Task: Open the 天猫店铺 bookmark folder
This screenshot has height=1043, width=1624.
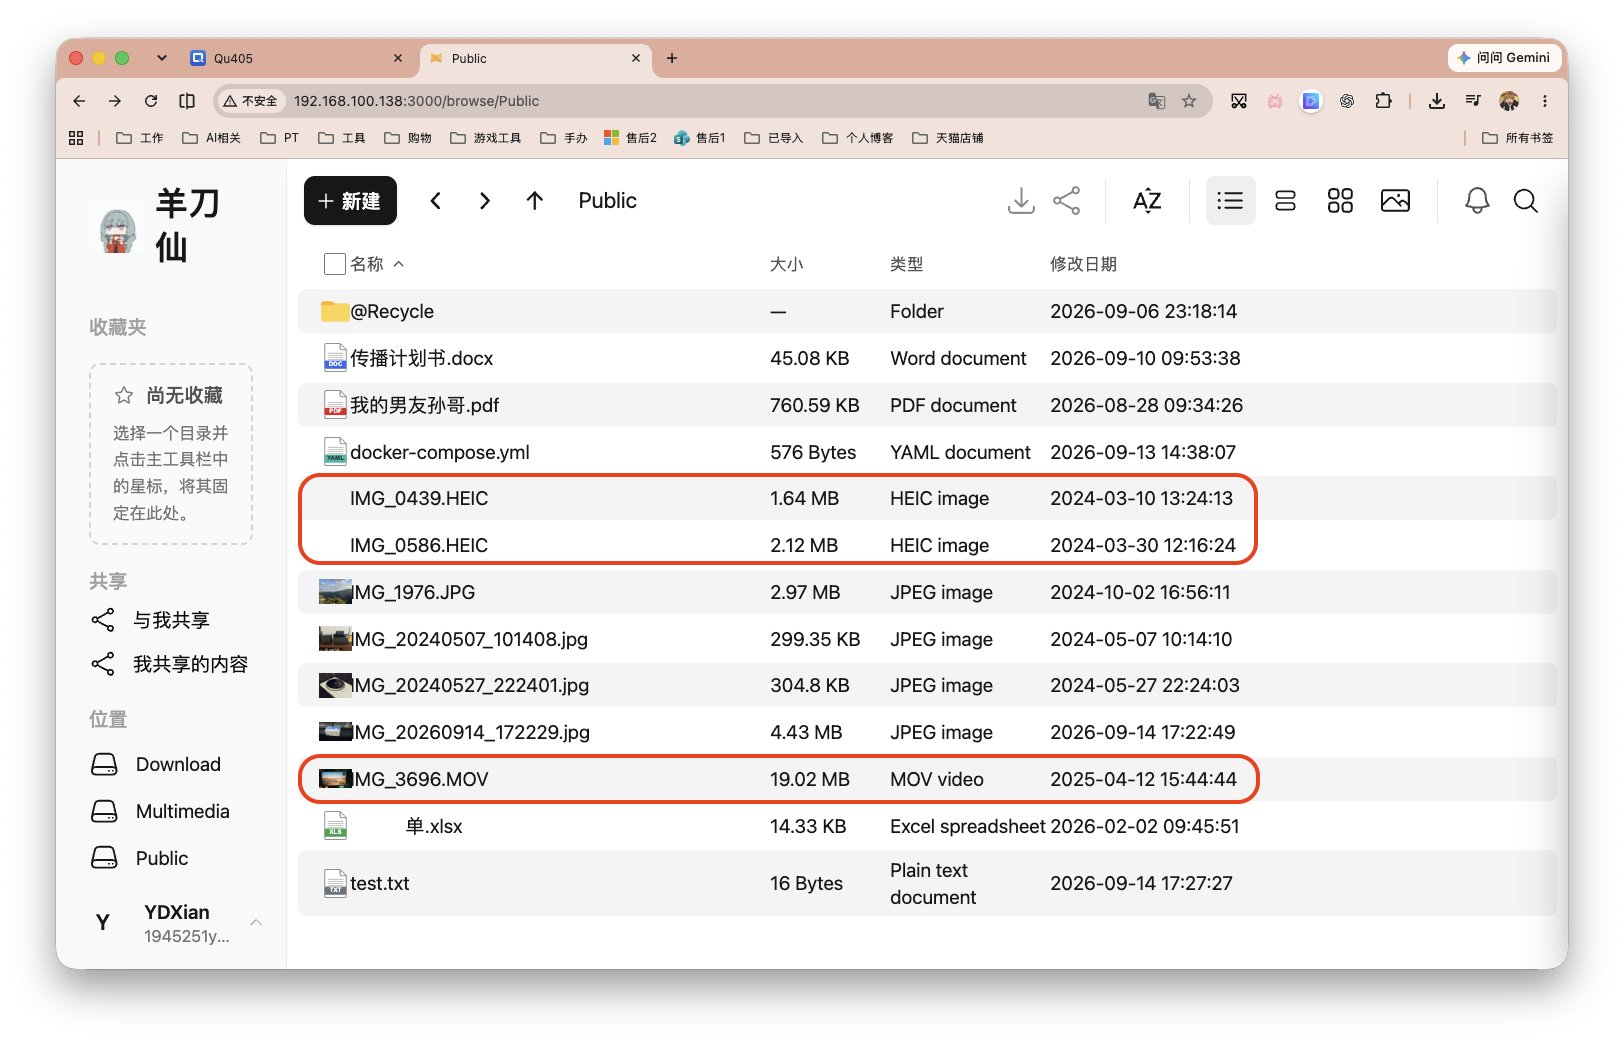Action: pos(948,138)
